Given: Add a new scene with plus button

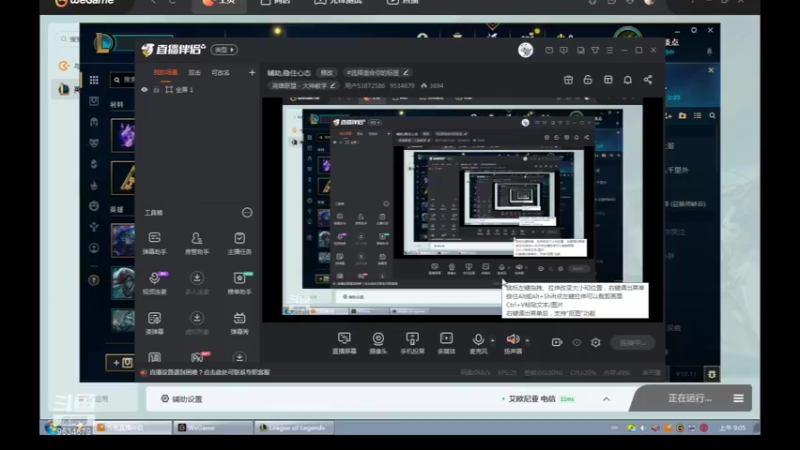Looking at the screenshot, I should pos(252,72).
